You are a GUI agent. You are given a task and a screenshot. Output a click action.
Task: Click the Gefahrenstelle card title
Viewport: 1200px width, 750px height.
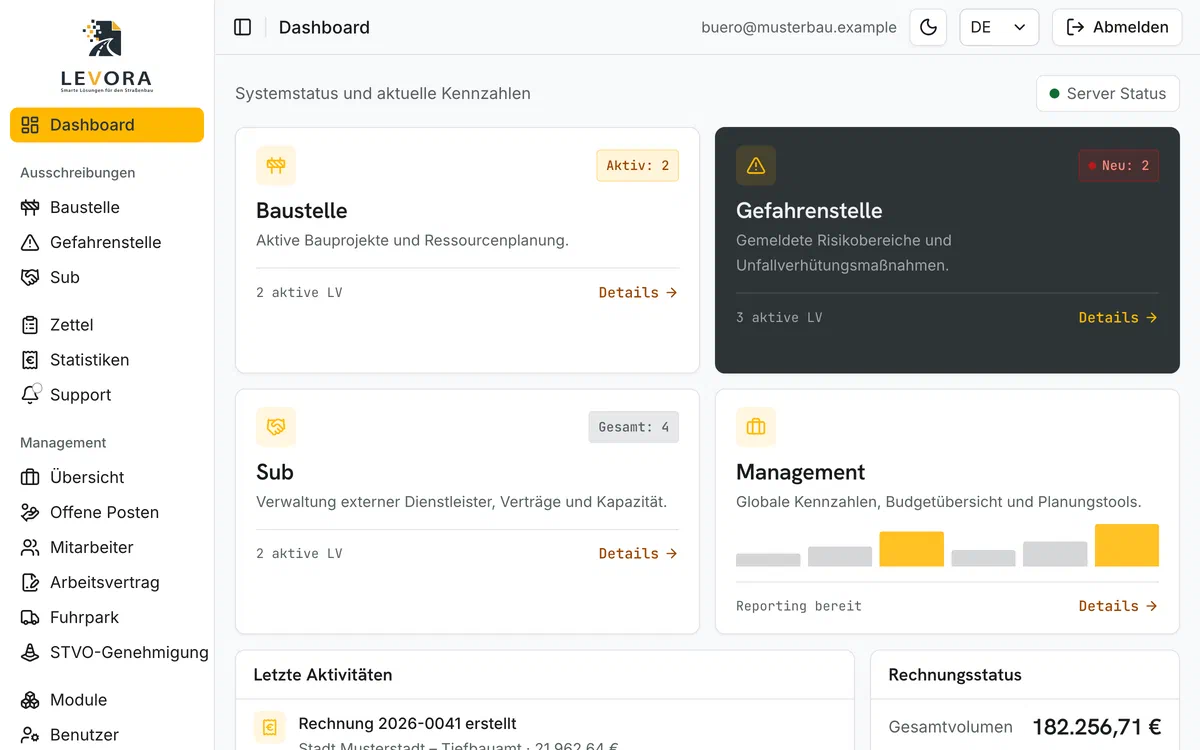[x=809, y=211]
